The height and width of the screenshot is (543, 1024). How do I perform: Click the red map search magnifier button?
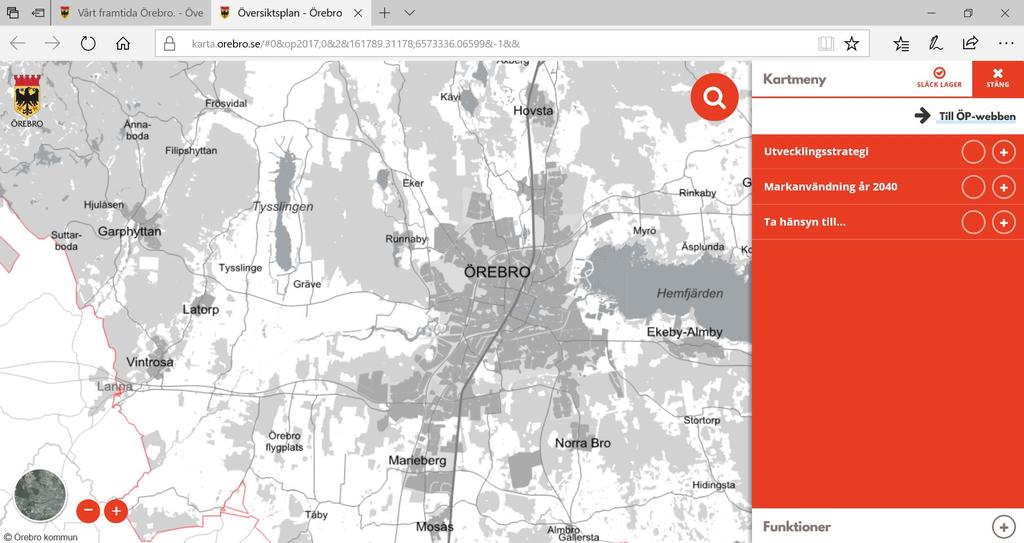[x=714, y=97]
